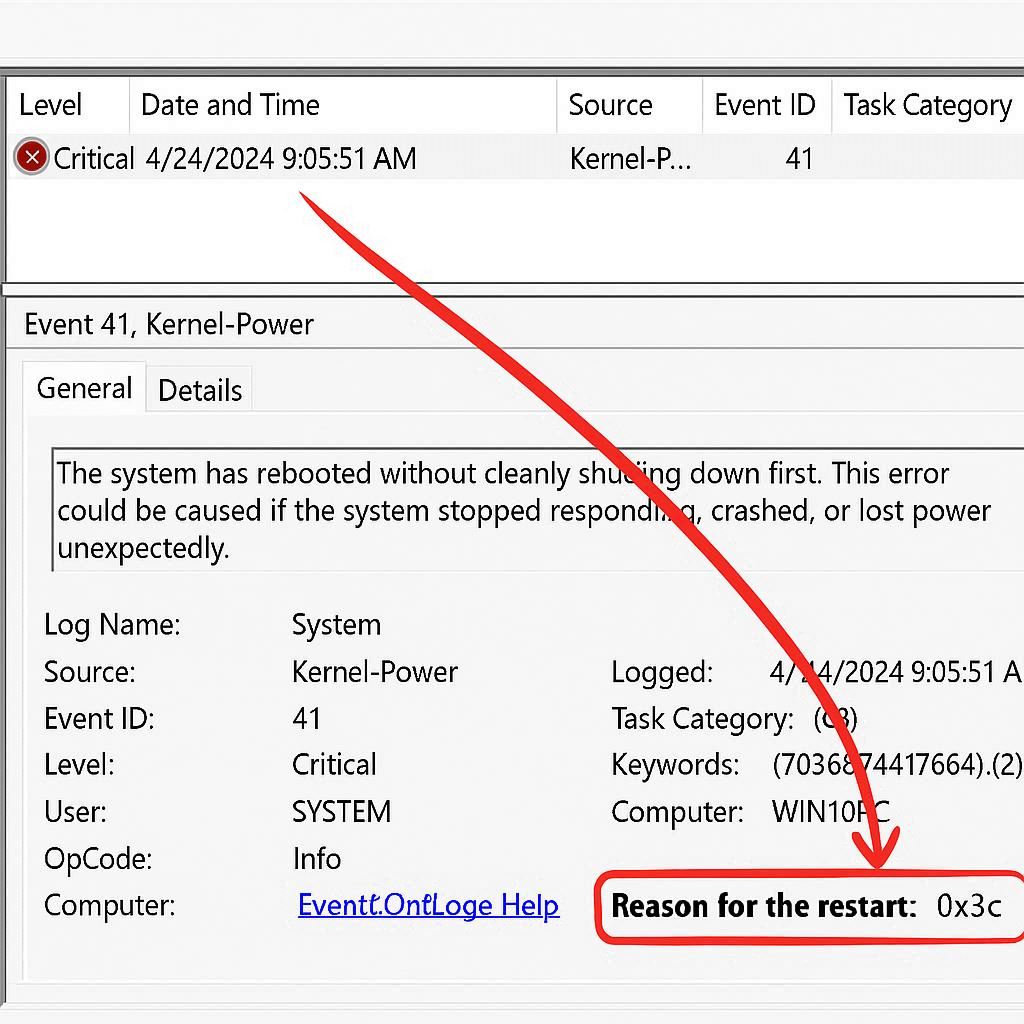
Task: Open the Event Log Online Help link
Action: tap(428, 906)
